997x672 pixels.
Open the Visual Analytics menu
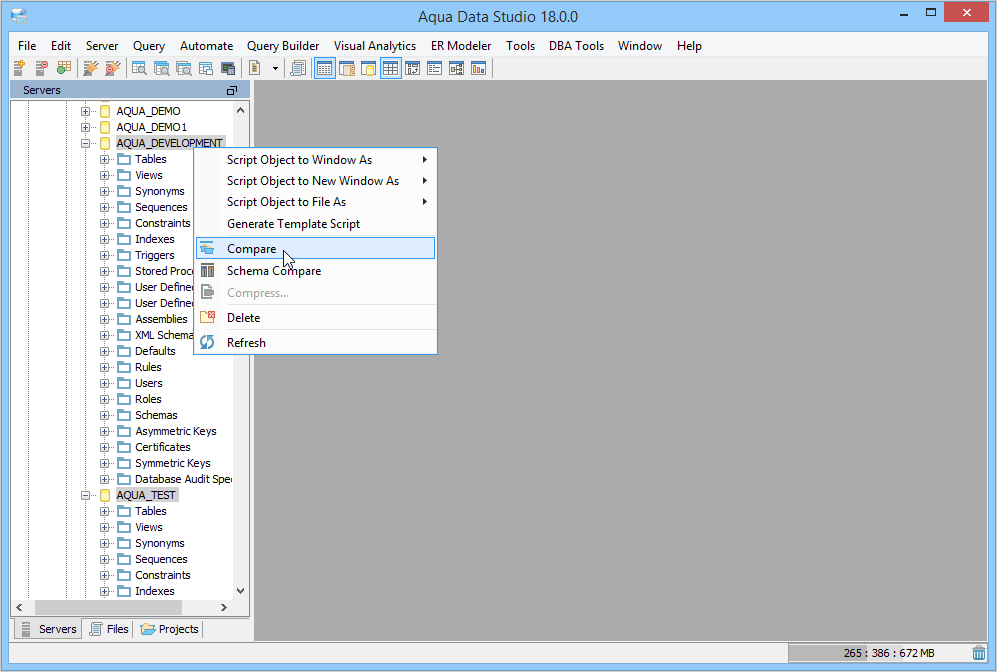click(375, 46)
